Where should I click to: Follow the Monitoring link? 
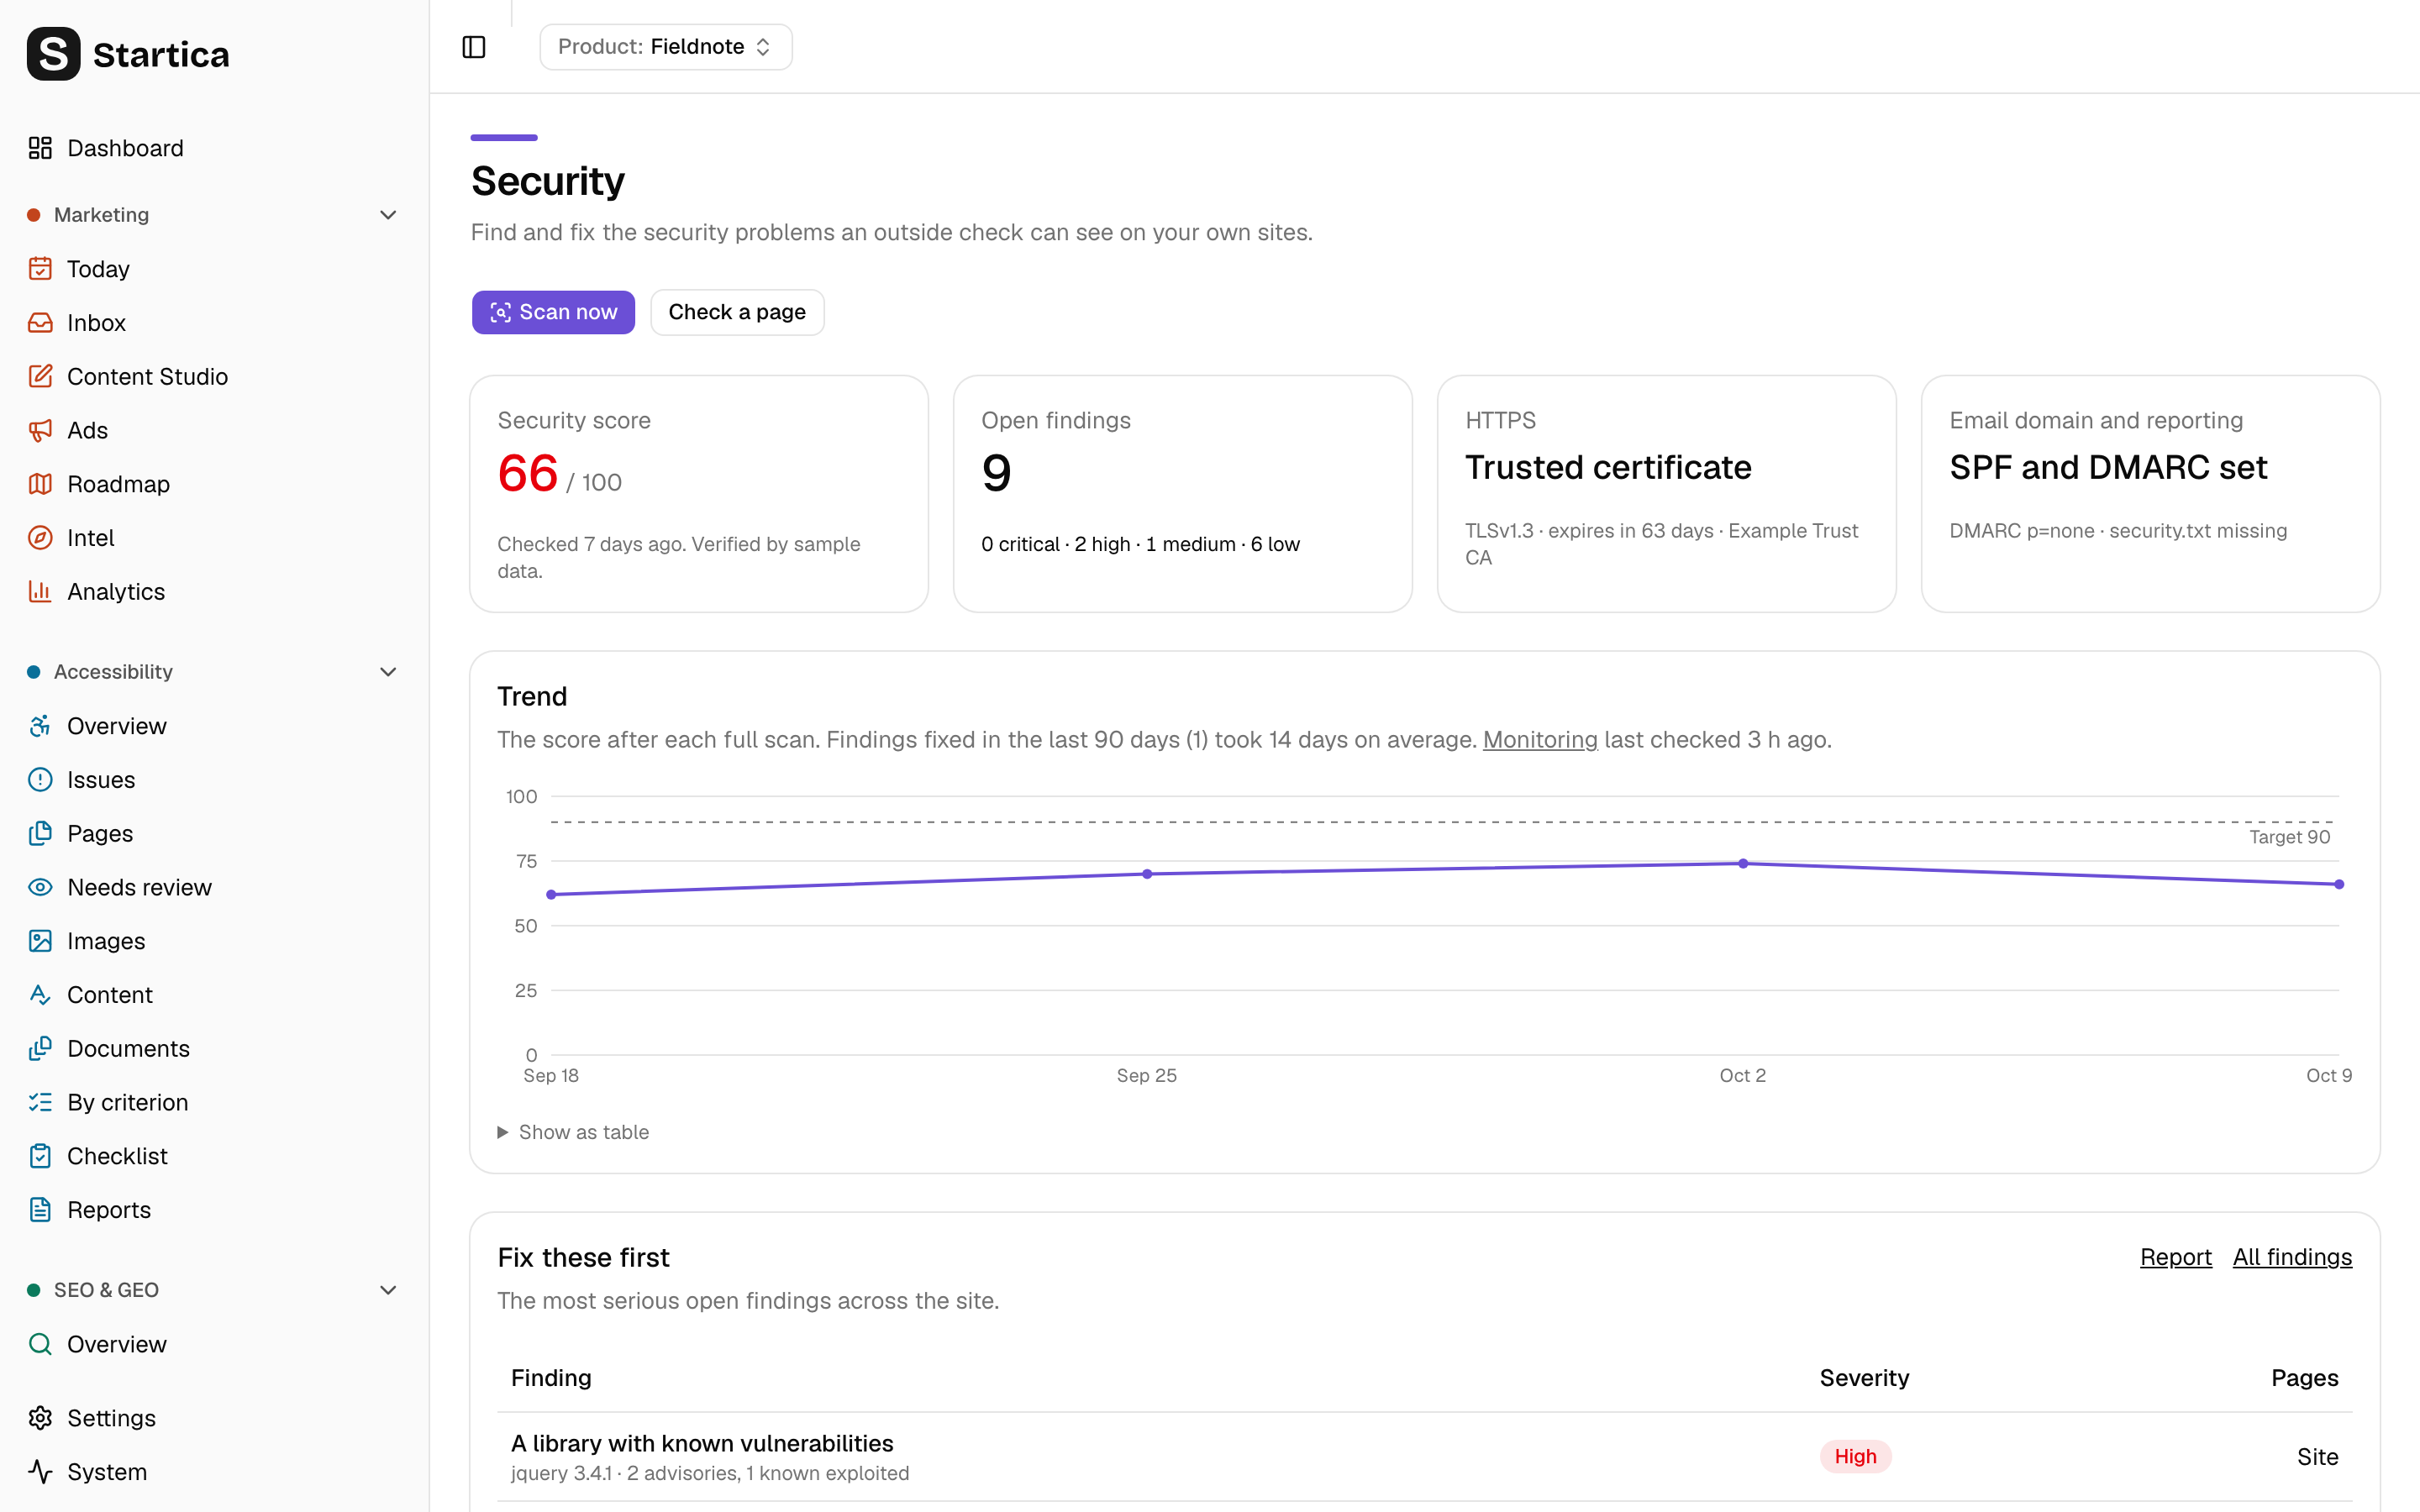click(x=1540, y=740)
